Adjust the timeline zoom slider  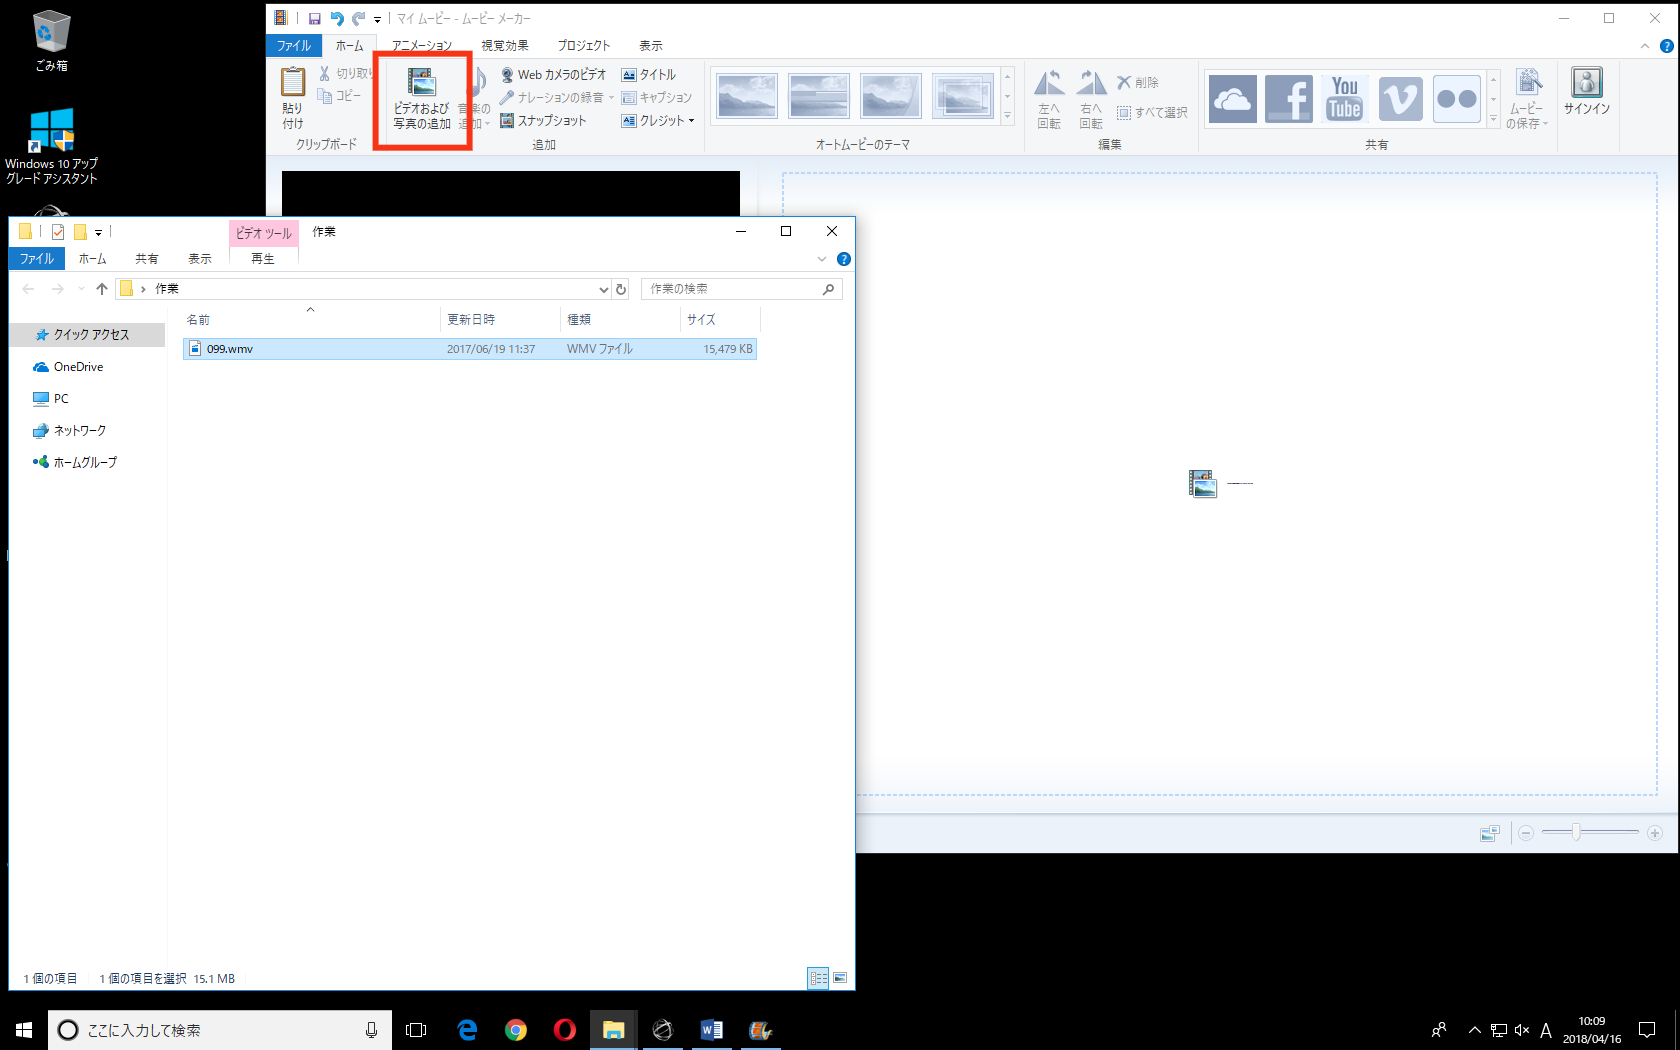click(x=1576, y=832)
